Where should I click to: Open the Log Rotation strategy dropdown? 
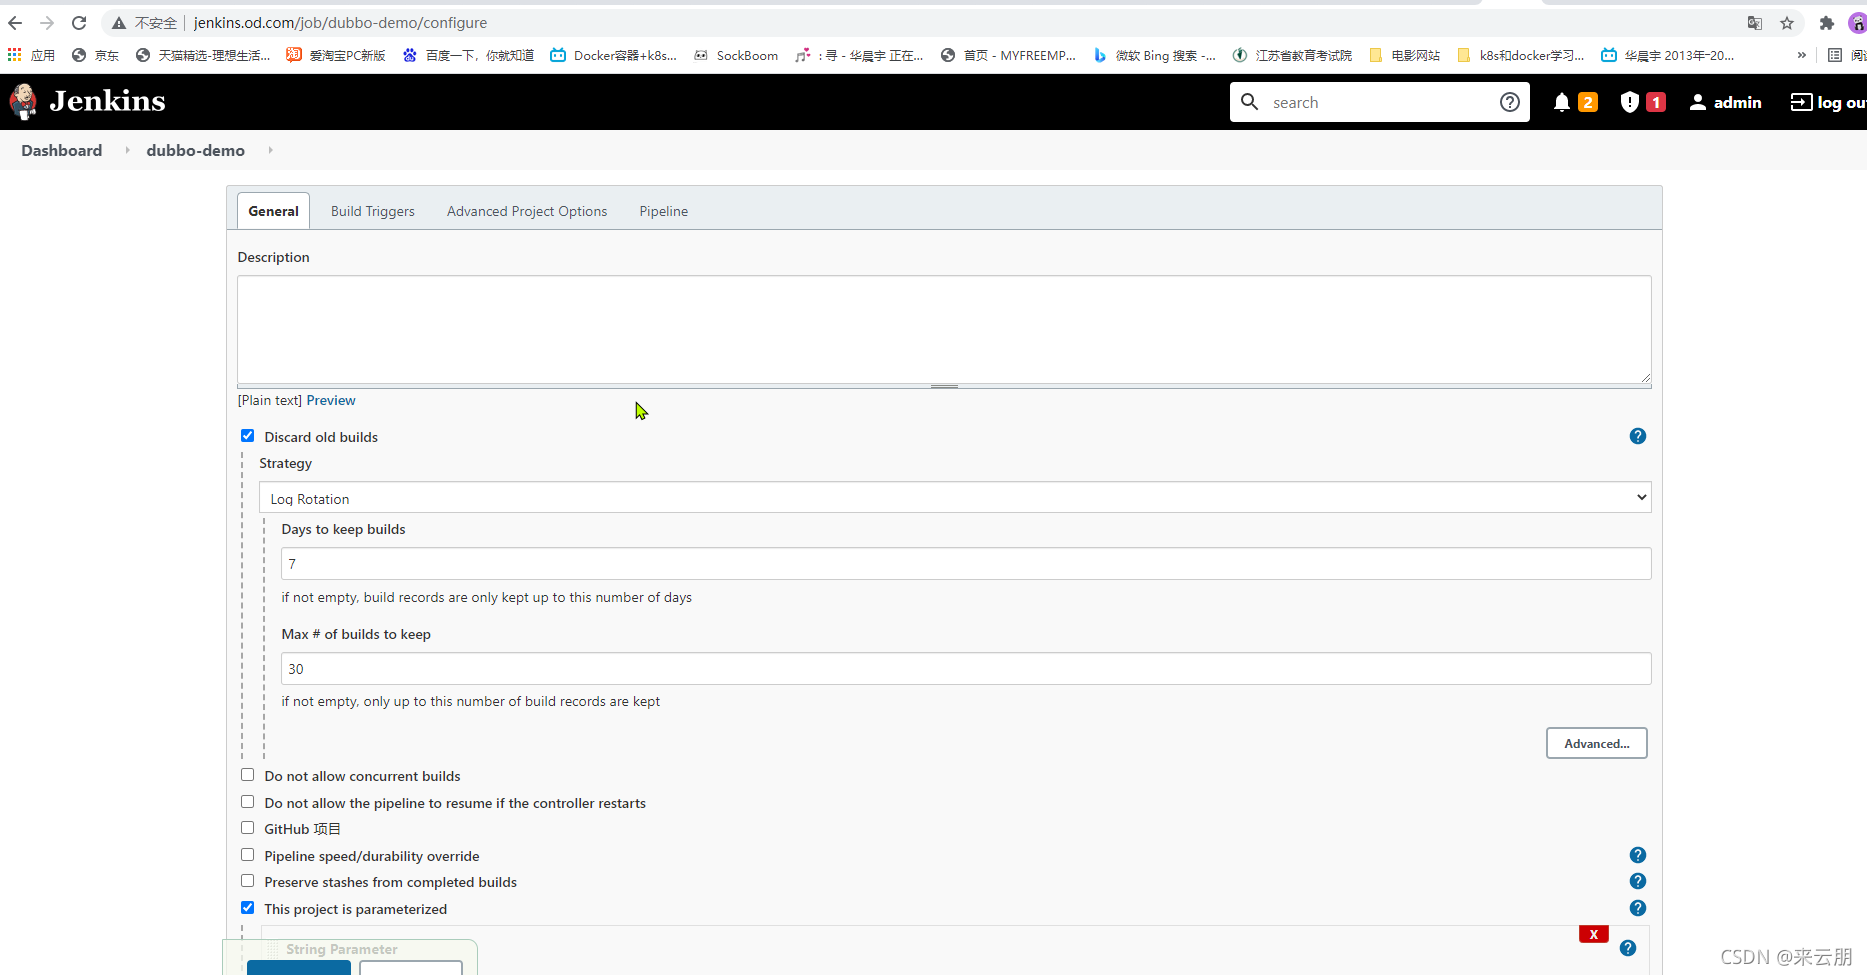coord(955,498)
